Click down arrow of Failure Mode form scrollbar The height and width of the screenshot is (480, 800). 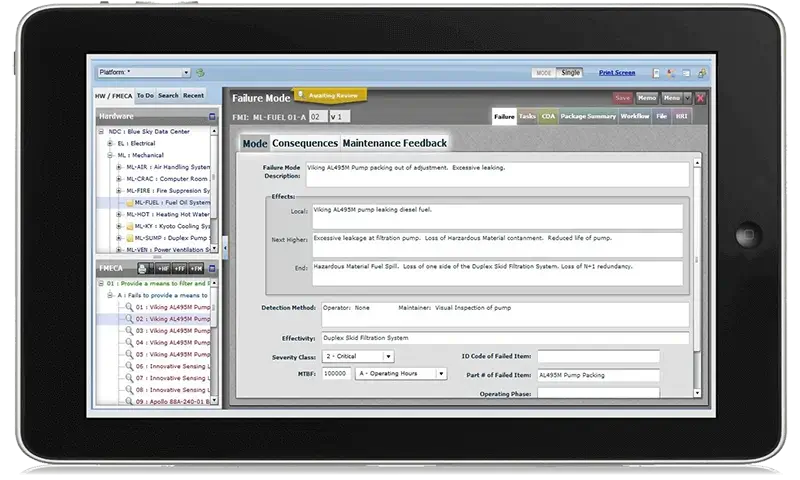click(697, 393)
